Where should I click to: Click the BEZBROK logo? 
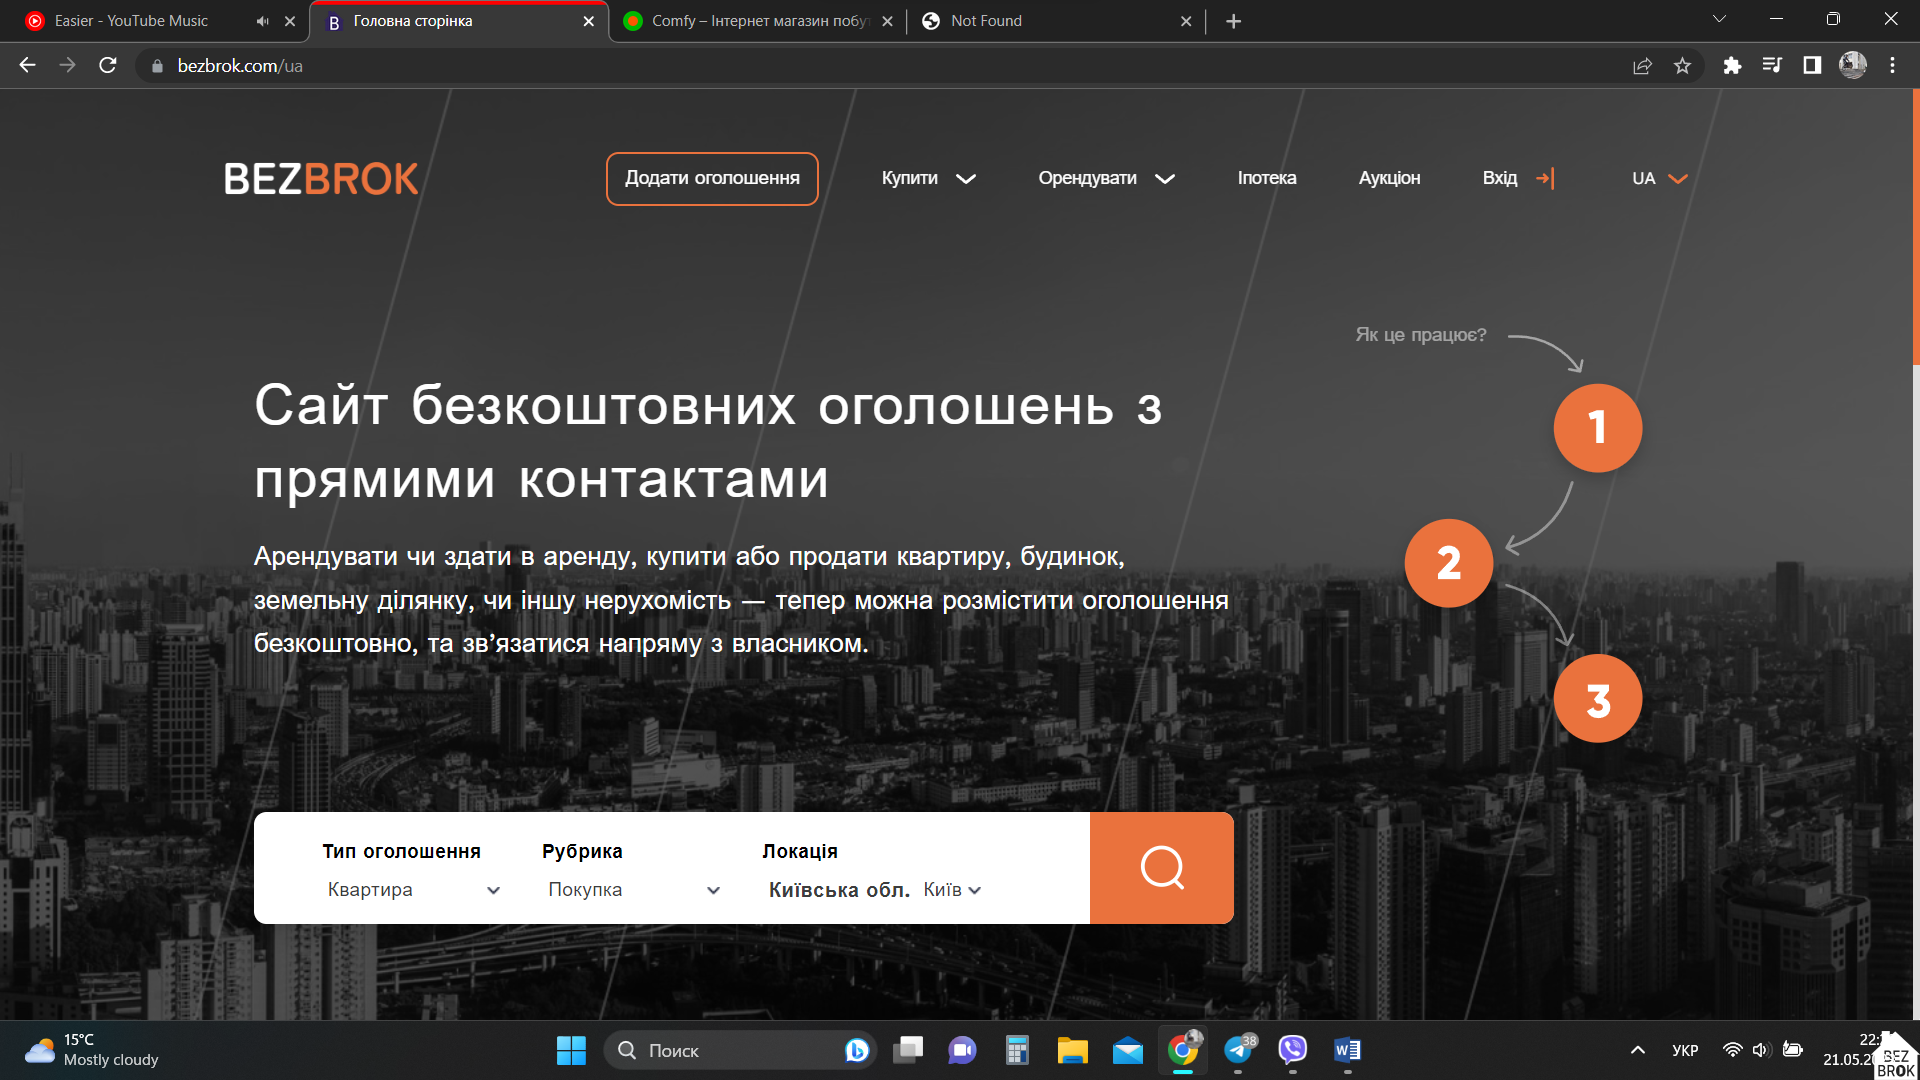coord(321,179)
